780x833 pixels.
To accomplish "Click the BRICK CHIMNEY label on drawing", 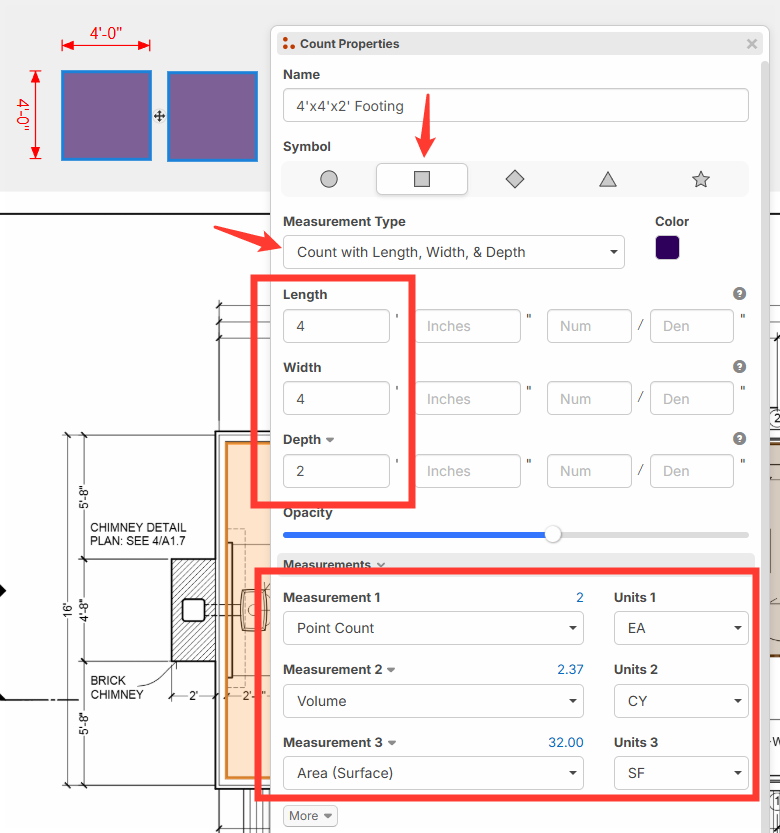I will [117, 687].
